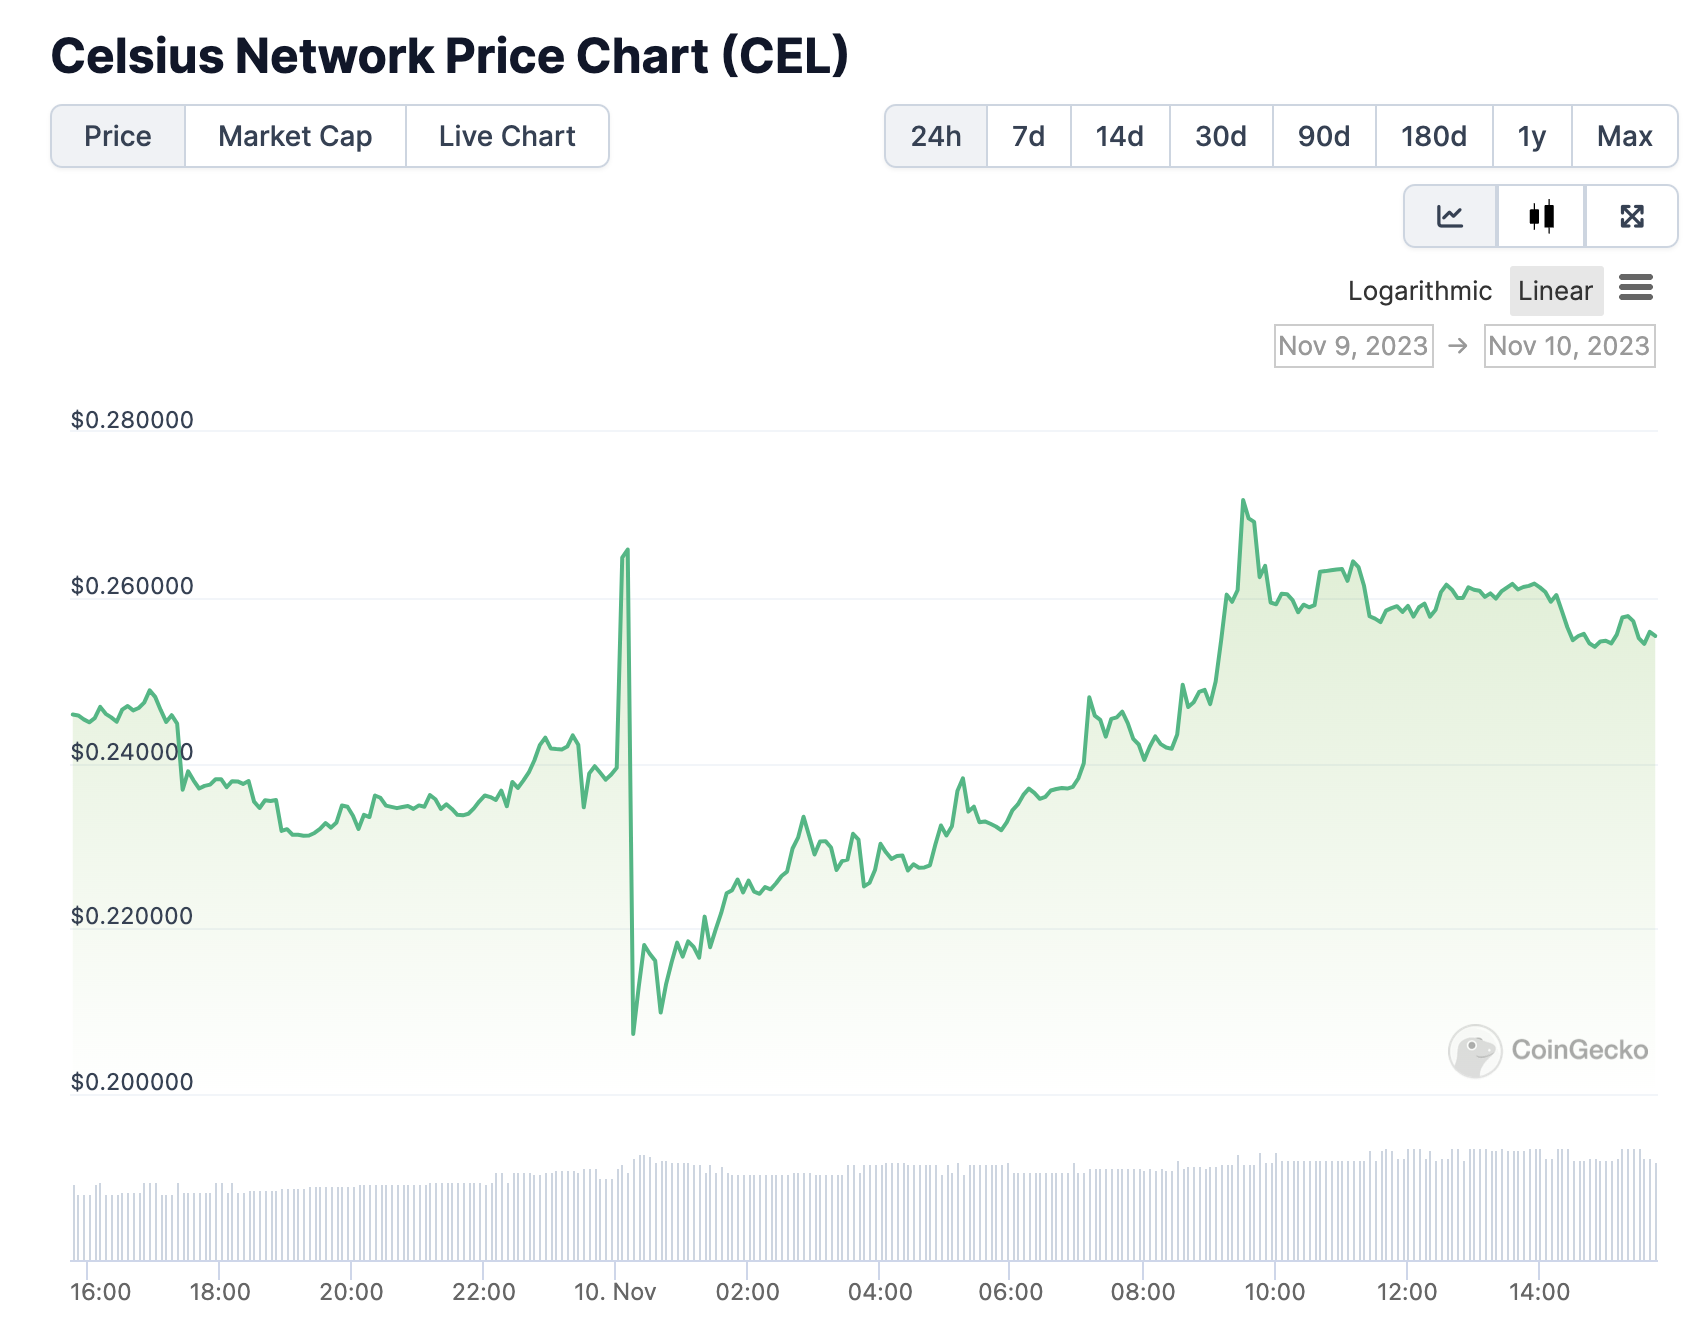This screenshot has height=1330, width=1690.
Task: Switch to the Market Cap tab
Action: [x=295, y=136]
